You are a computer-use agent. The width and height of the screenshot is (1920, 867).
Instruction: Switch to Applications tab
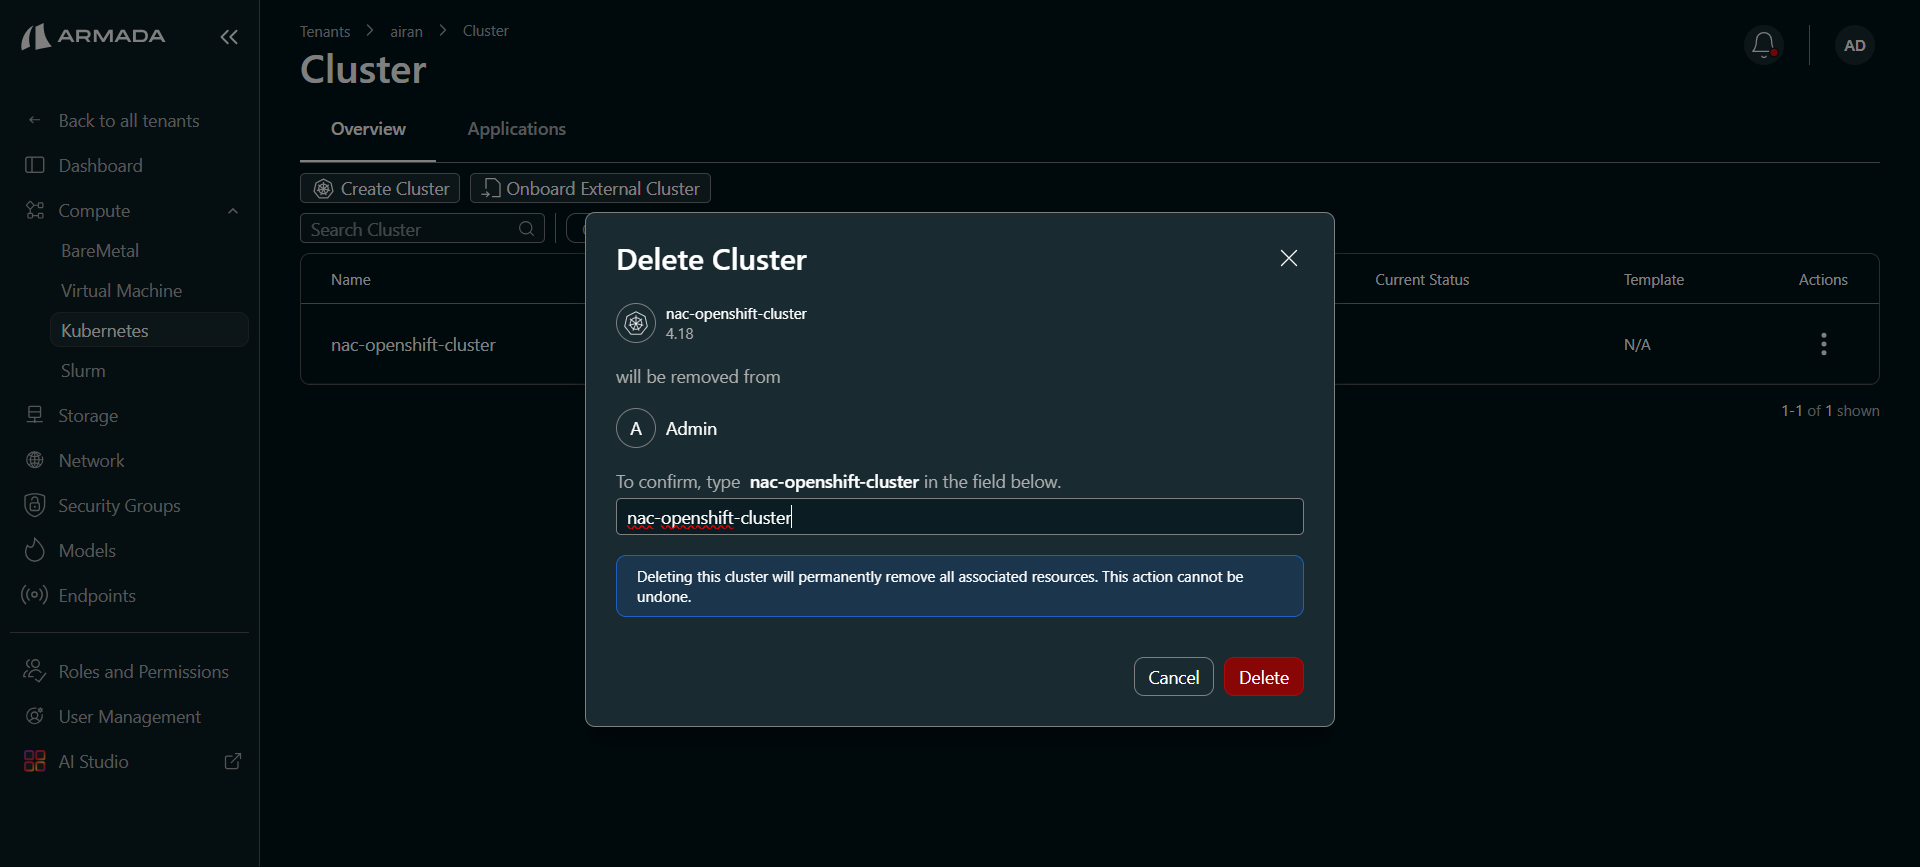(x=516, y=130)
